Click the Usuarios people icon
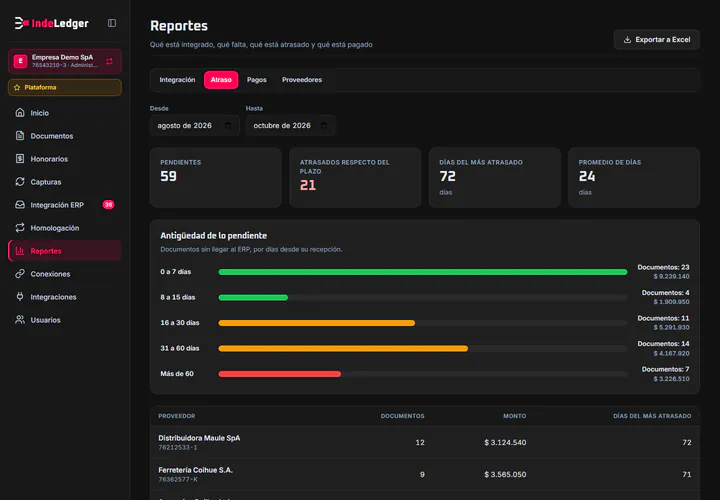 pos(20,320)
